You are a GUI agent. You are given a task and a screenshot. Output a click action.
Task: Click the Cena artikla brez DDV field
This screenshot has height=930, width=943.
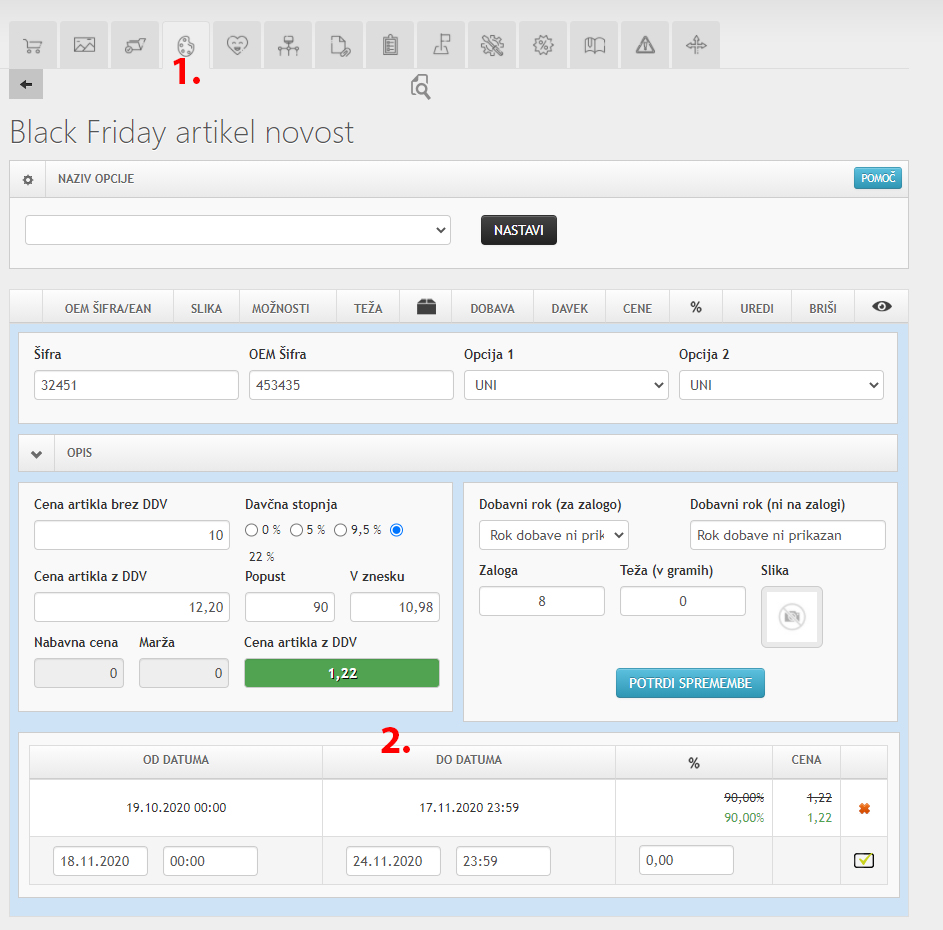(132, 535)
